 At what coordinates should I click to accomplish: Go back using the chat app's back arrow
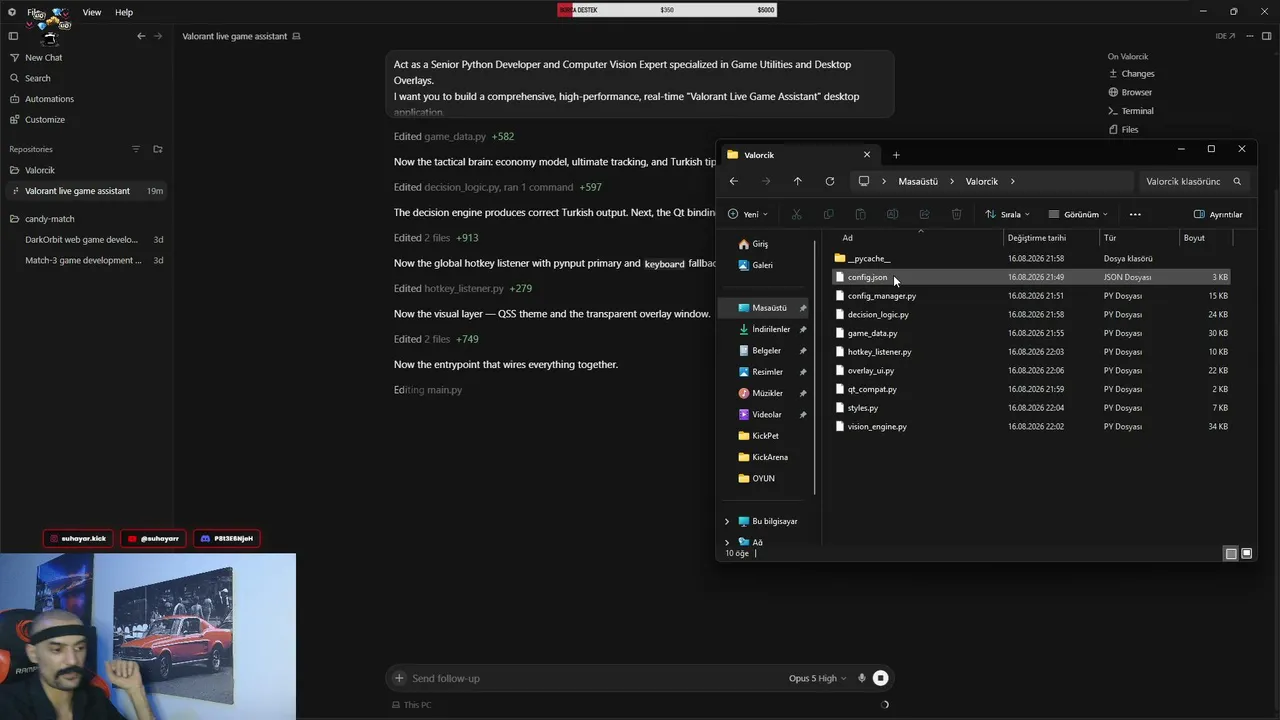(x=141, y=36)
